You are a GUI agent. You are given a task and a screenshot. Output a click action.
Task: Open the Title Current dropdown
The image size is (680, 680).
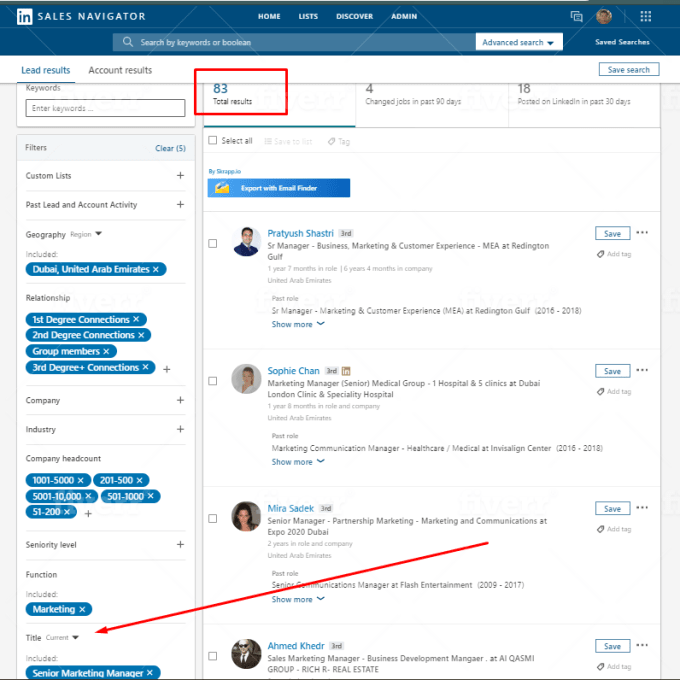coord(62,638)
